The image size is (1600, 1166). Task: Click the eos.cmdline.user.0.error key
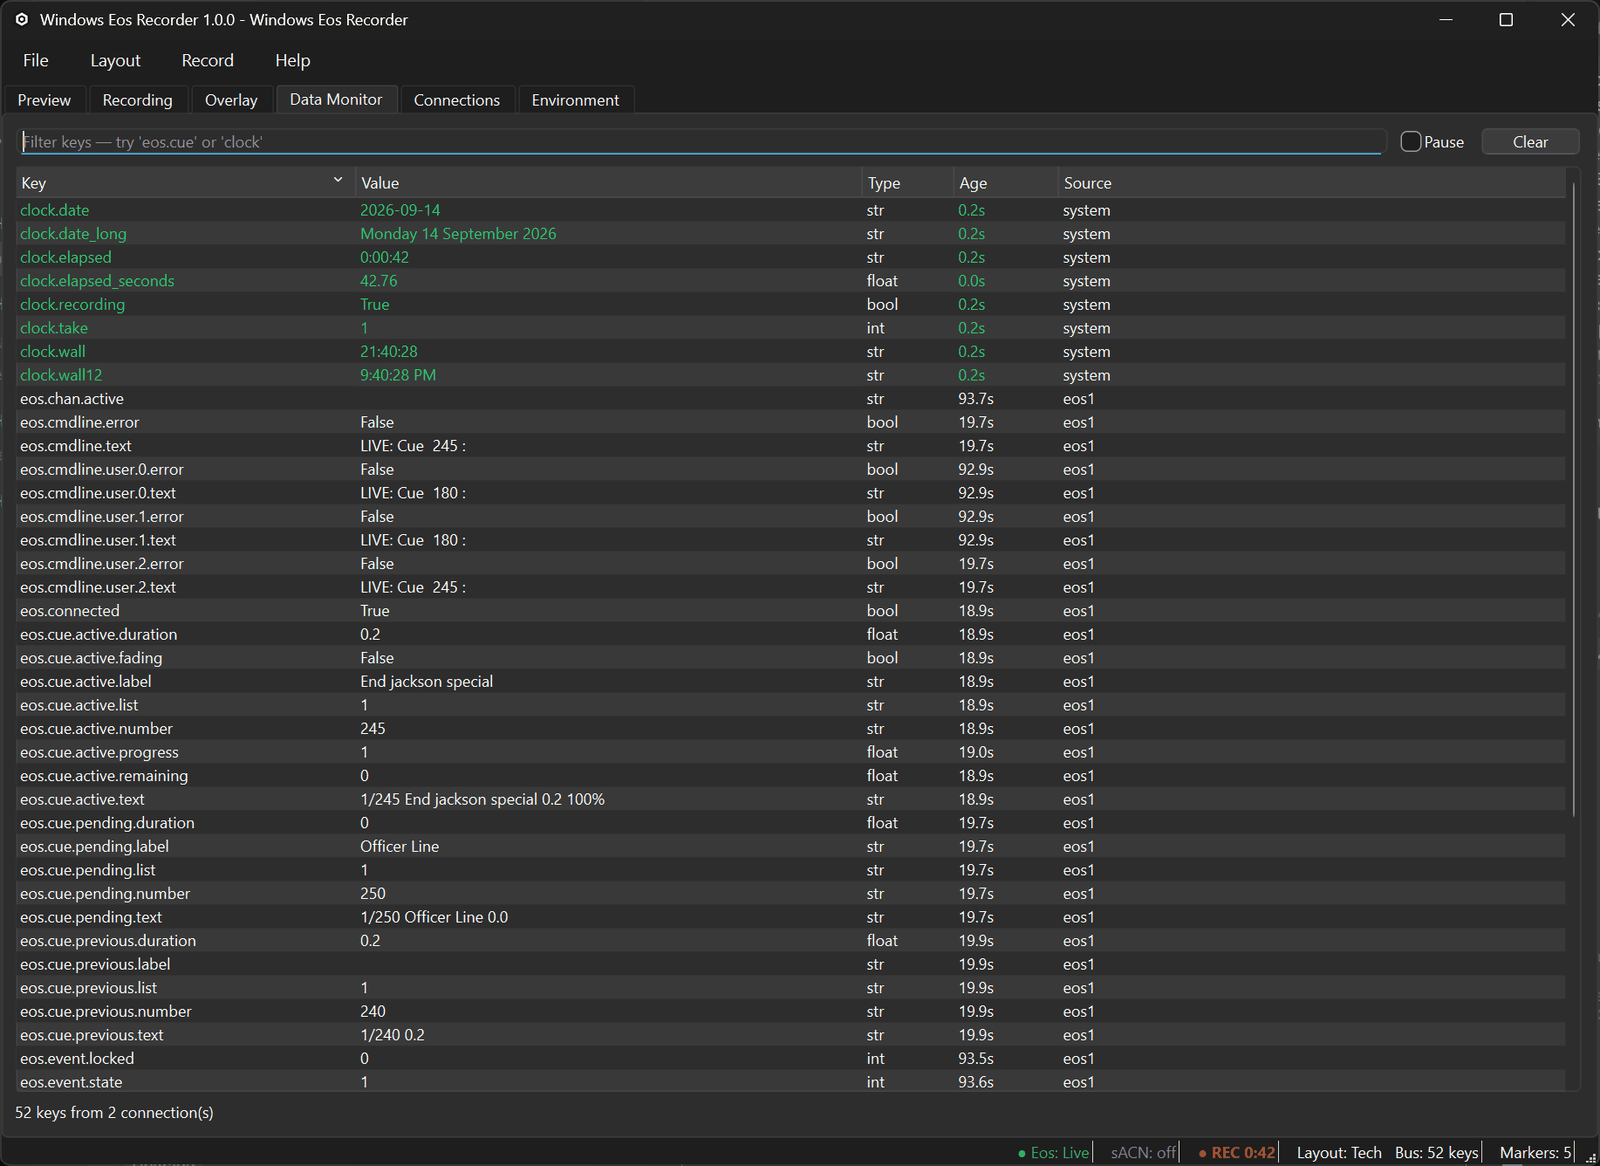[x=102, y=469]
